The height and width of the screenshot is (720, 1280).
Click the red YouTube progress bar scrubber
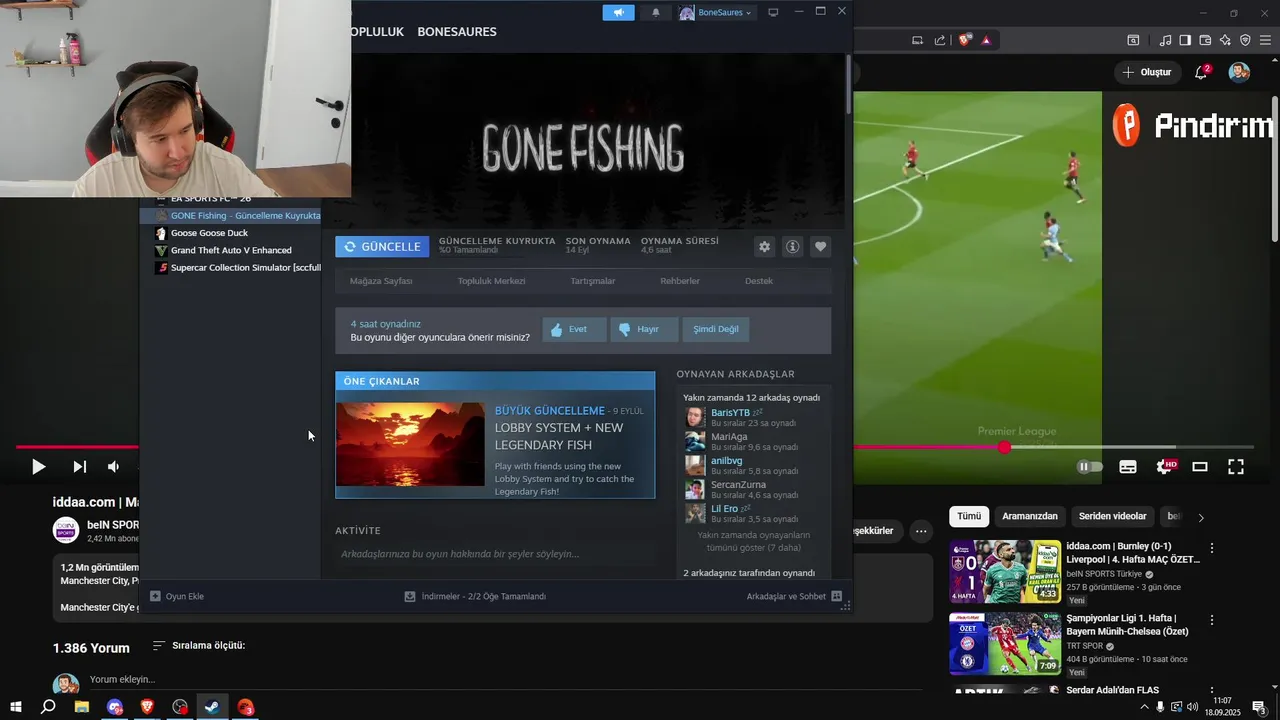(x=1004, y=447)
